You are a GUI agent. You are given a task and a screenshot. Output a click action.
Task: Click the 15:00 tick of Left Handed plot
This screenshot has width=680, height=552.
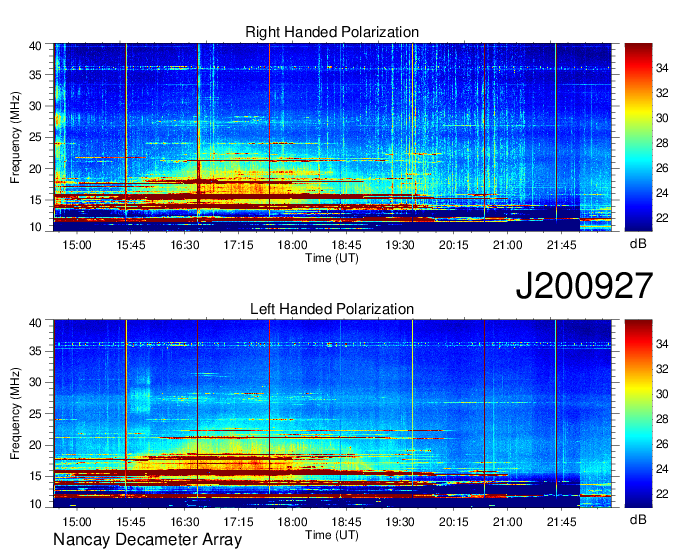pyautogui.click(x=77, y=522)
